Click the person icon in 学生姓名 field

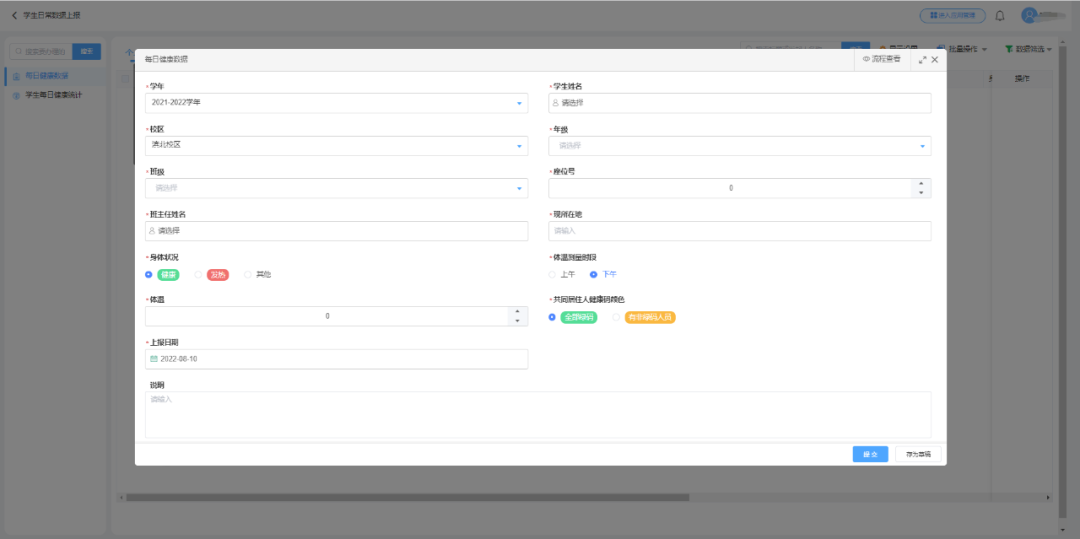point(556,103)
